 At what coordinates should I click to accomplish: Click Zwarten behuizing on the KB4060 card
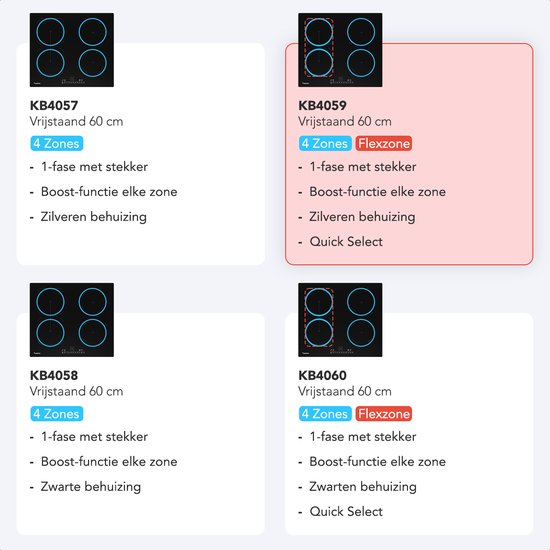pos(363,487)
